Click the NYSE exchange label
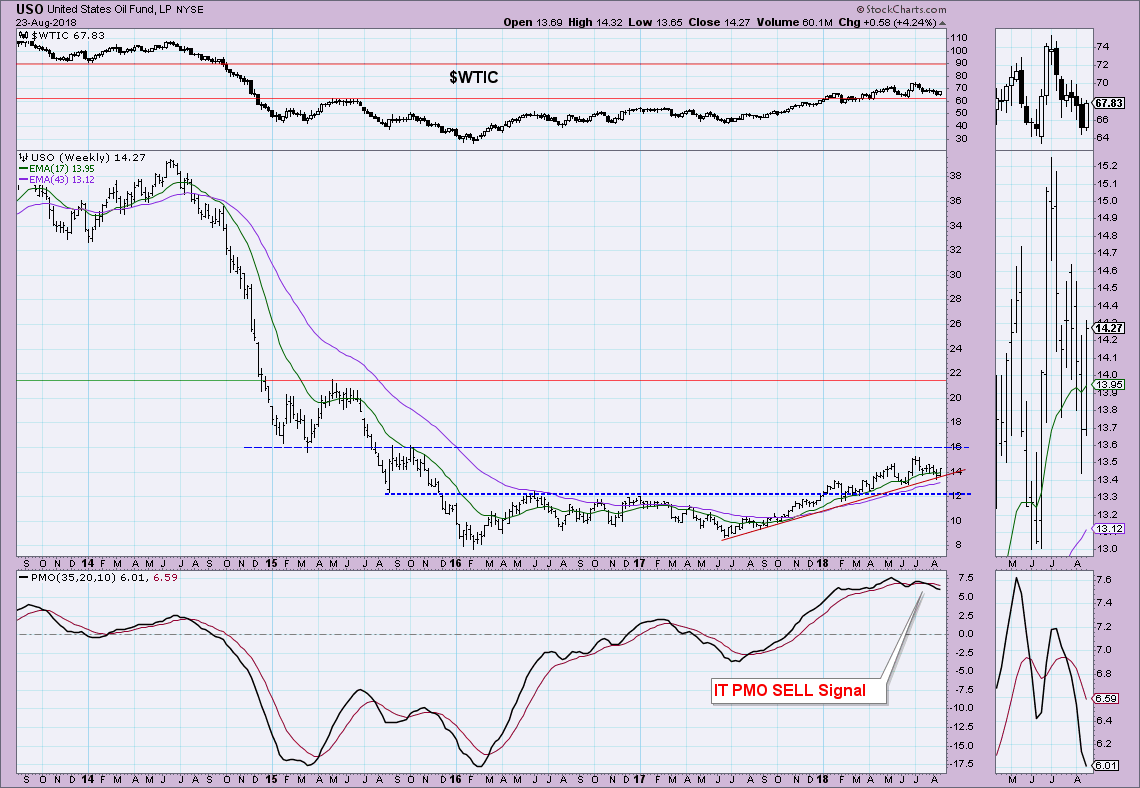The height and width of the screenshot is (788, 1140). [190, 10]
